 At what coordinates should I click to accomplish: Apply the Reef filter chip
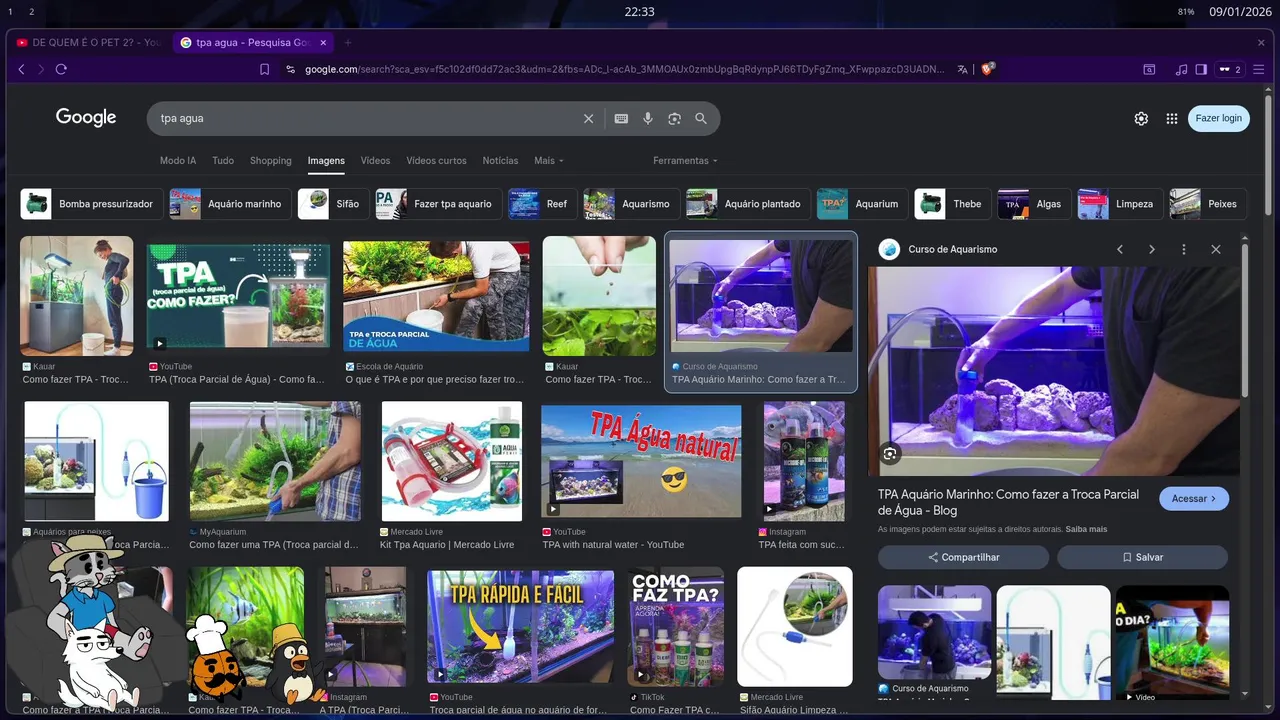click(542, 204)
